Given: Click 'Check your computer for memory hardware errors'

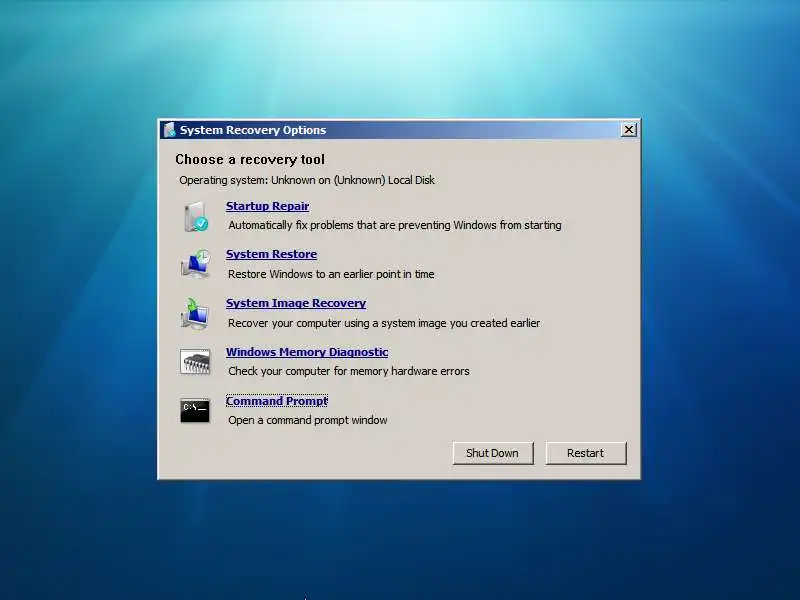Looking at the screenshot, I should (x=349, y=371).
